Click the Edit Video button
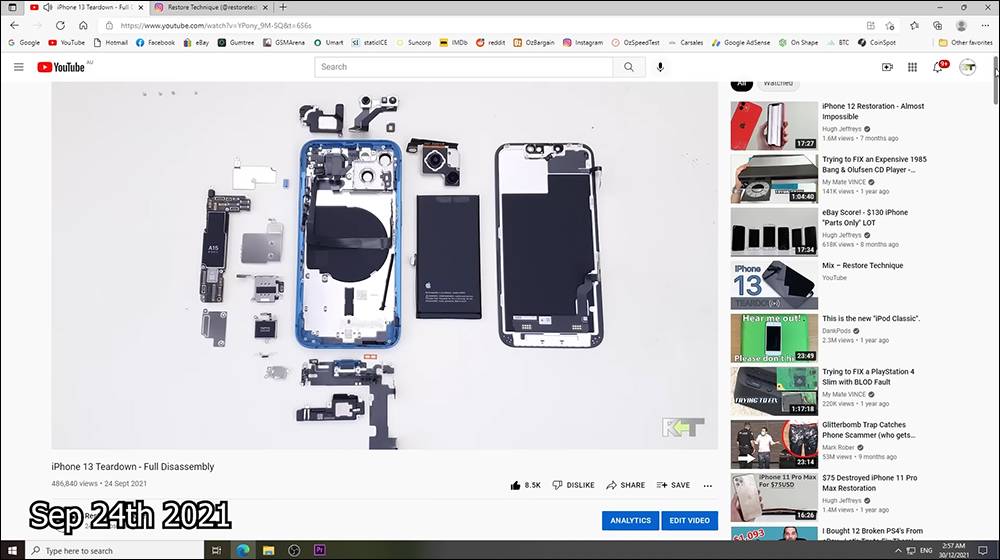This screenshot has height=560, width=1000. tap(689, 520)
